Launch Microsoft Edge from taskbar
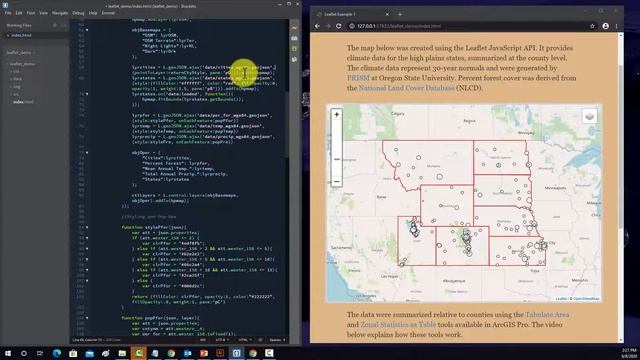 (x=57, y=353)
